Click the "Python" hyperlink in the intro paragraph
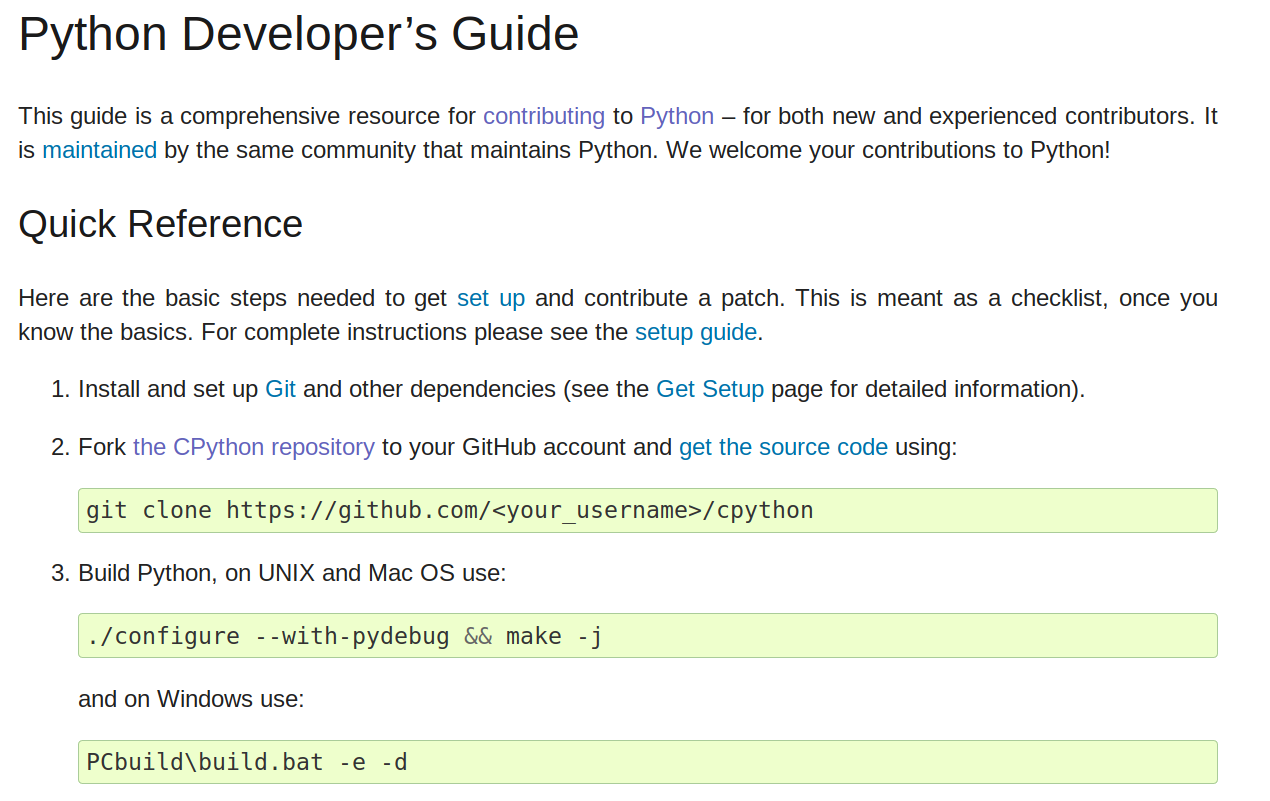Screen dimensions: 1270x801 677,116
